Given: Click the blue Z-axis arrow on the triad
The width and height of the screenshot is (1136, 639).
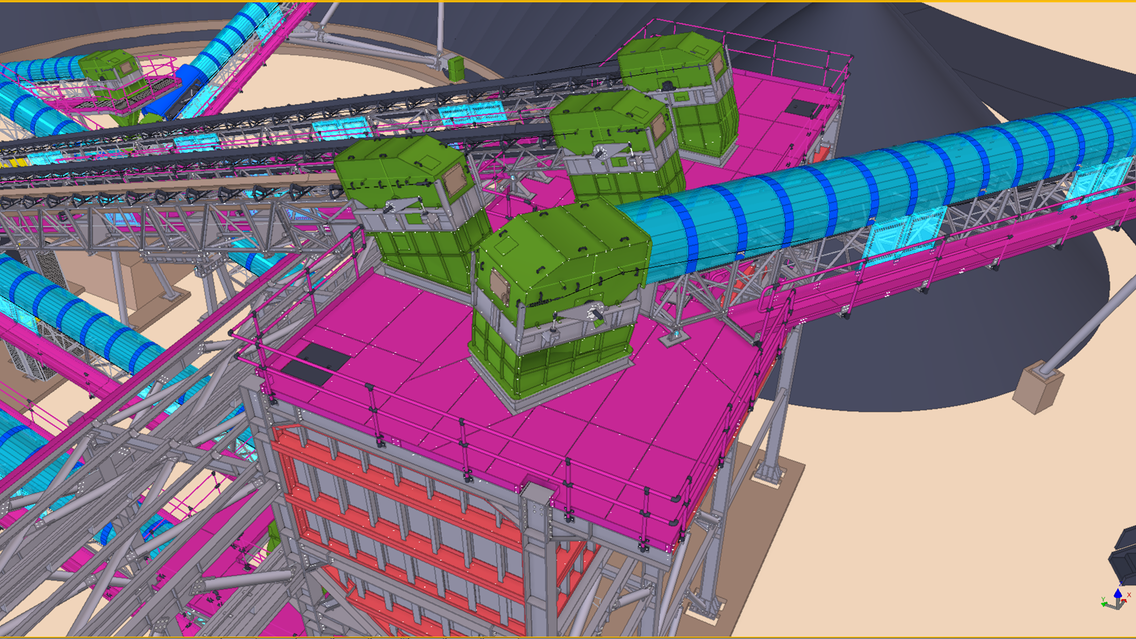Looking at the screenshot, I should point(1117,591).
